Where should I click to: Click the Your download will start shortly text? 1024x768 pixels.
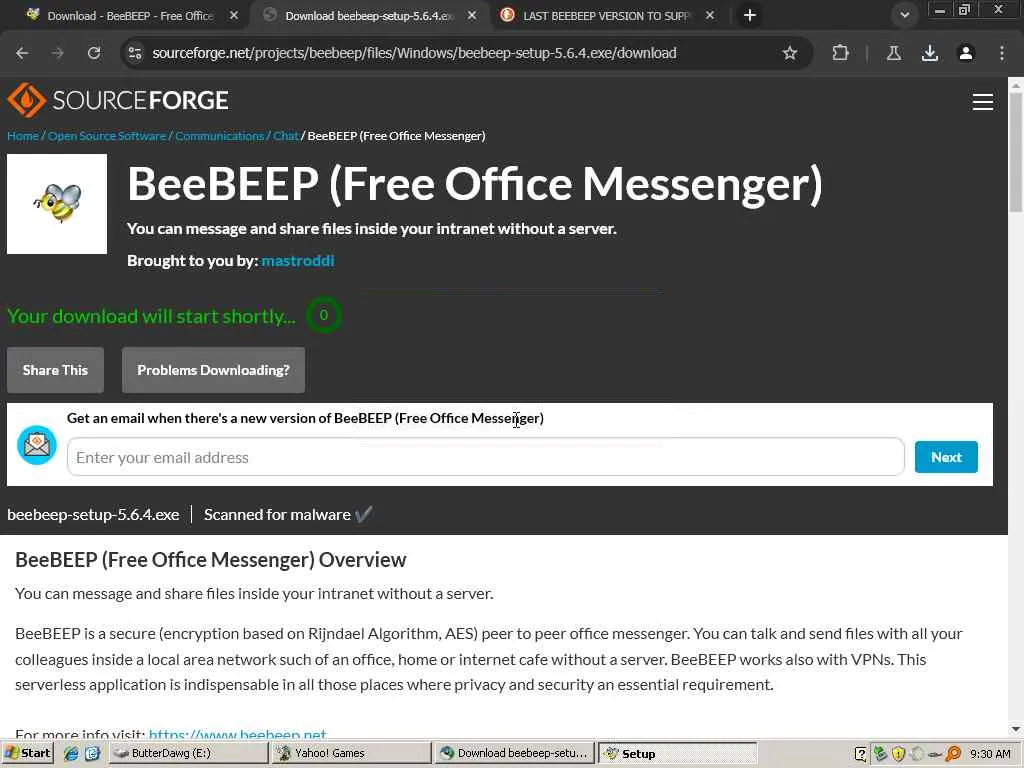coord(151,316)
